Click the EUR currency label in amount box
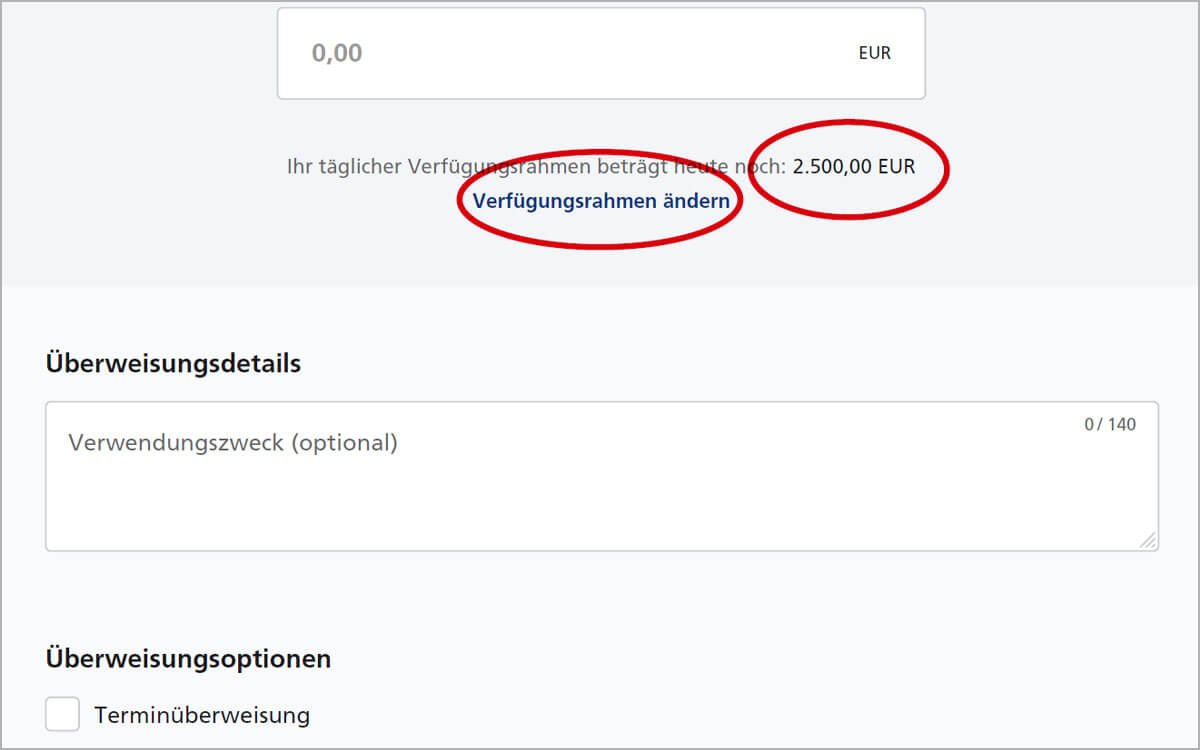Image resolution: width=1200 pixels, height=750 pixels. point(874,53)
